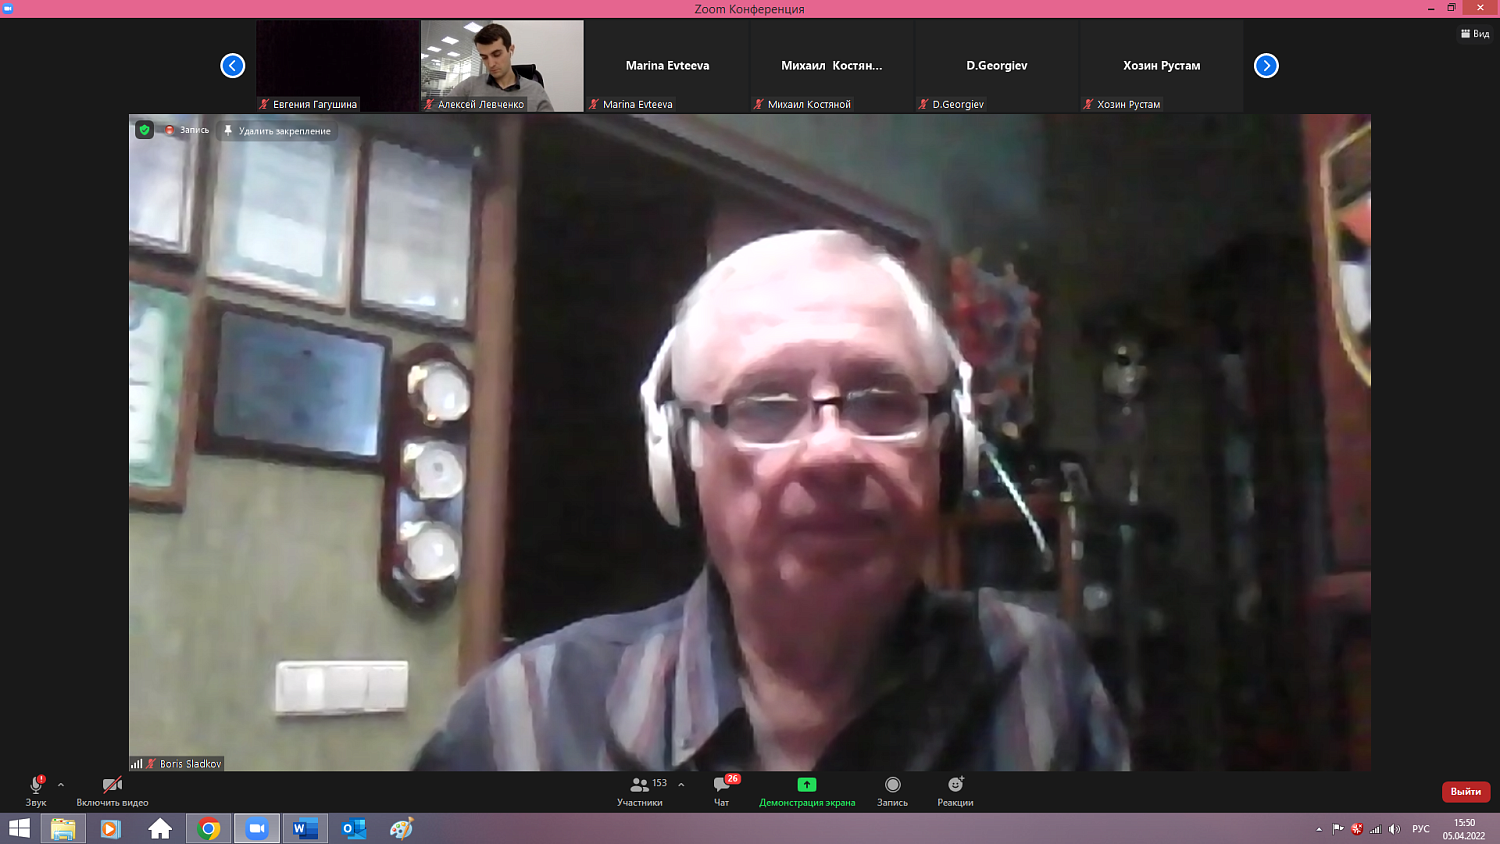Open the Reactions smiley icon
Image resolution: width=1500 pixels, height=844 pixels.
[x=955, y=785]
